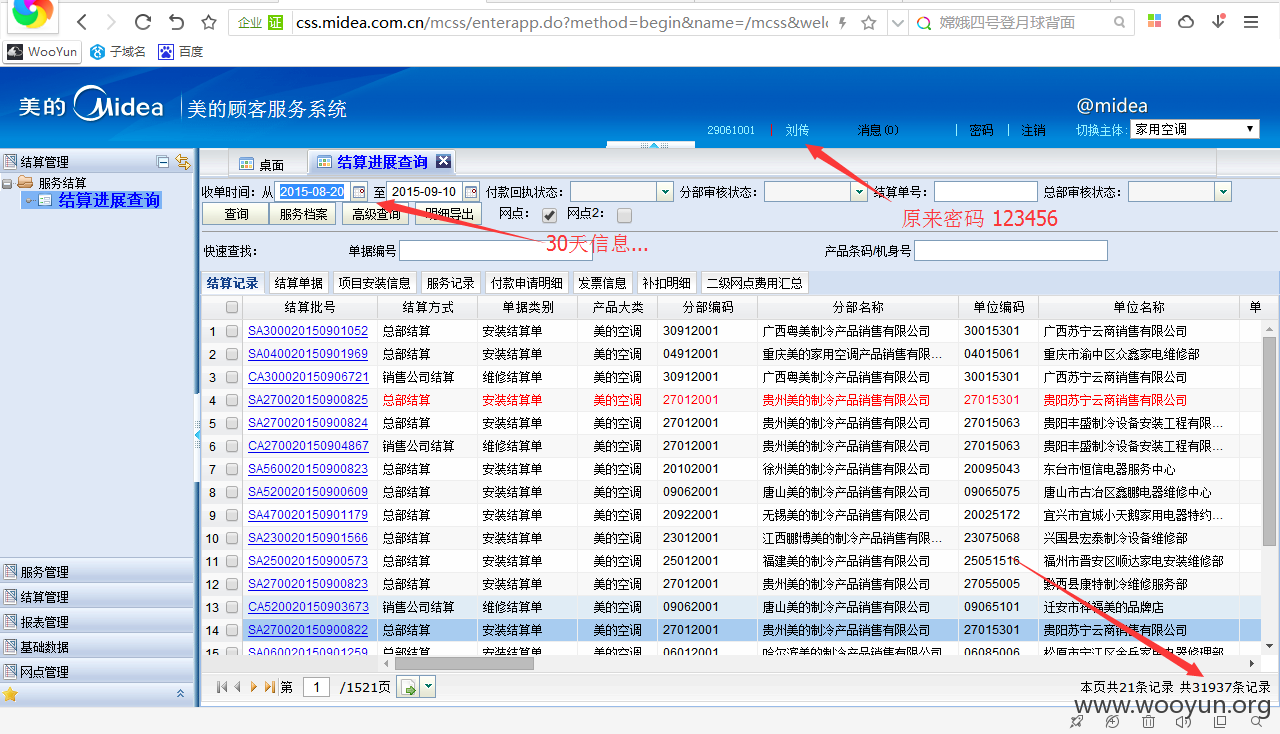The width and height of the screenshot is (1280, 734).
Task: Switch to the 补扣明细 tab
Action: [666, 283]
